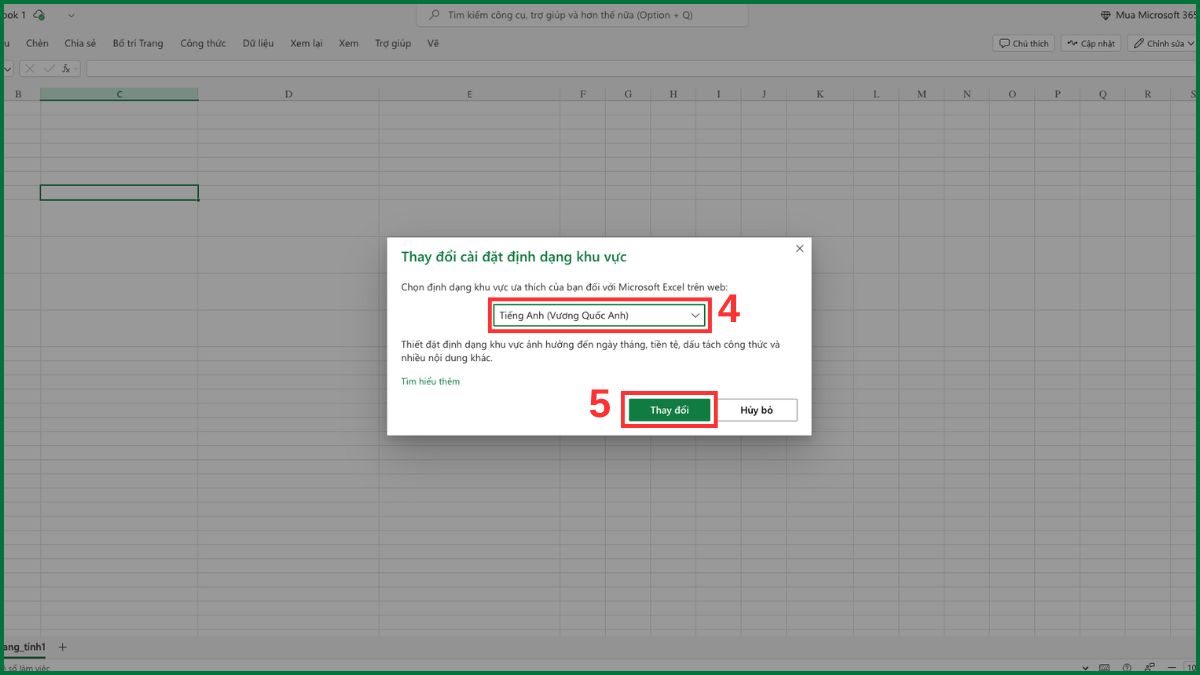The width and height of the screenshot is (1200, 675).
Task: Click the search tools input field
Action: click(581, 15)
